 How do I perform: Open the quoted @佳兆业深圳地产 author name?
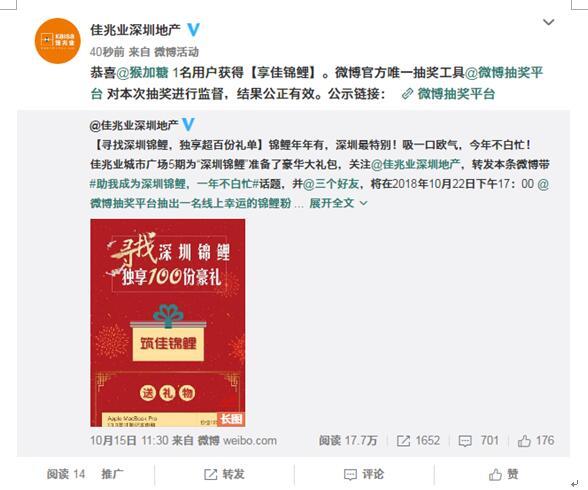click(134, 125)
